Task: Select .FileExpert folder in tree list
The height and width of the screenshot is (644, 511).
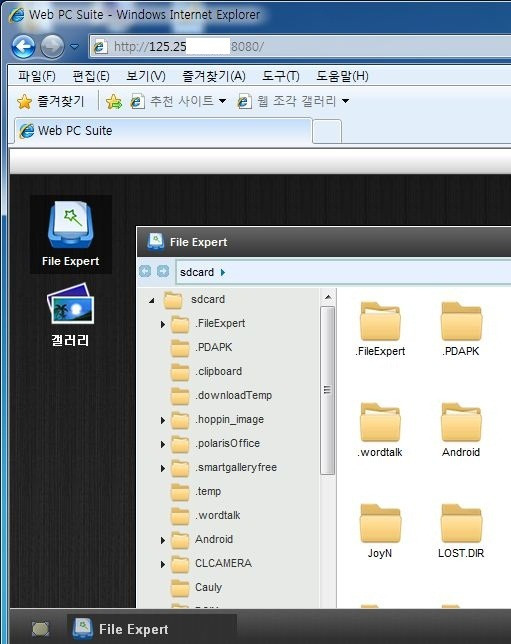Action: pos(220,324)
